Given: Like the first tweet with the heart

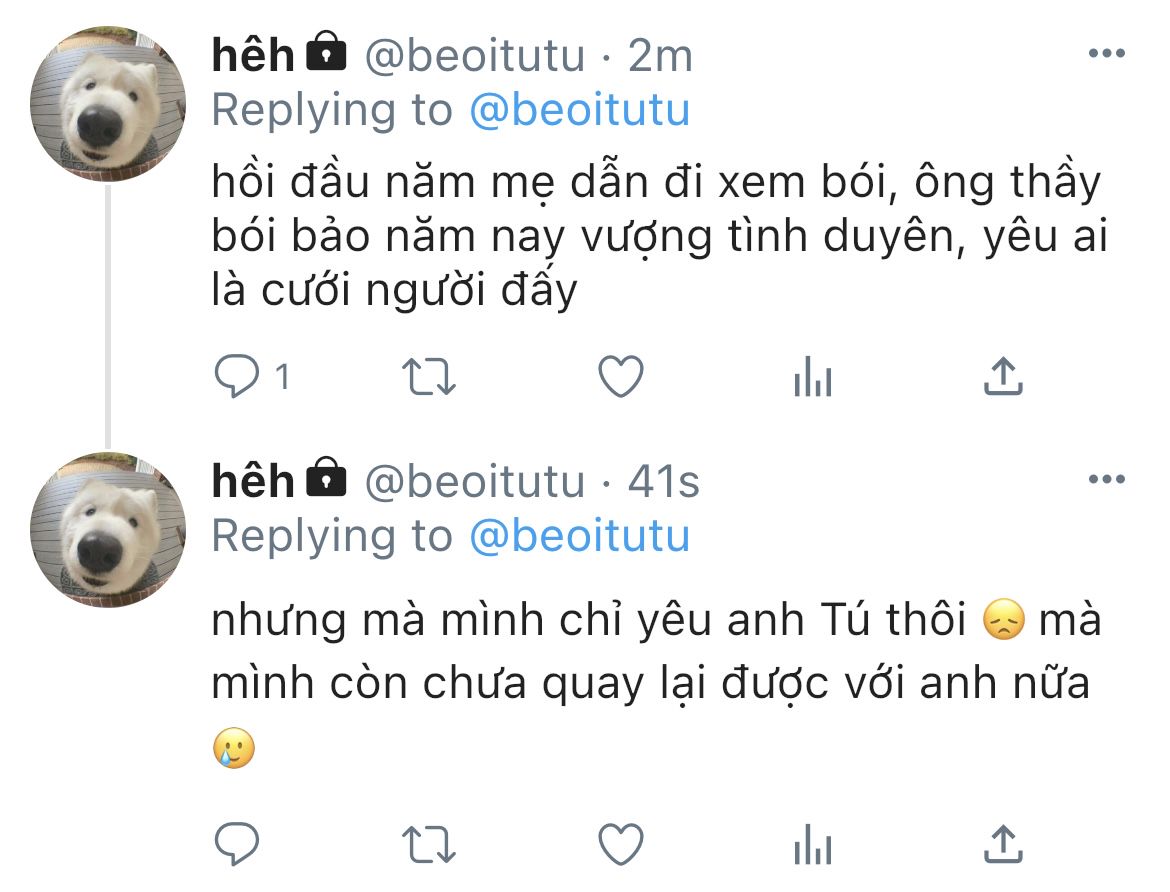Looking at the screenshot, I should tap(621, 376).
